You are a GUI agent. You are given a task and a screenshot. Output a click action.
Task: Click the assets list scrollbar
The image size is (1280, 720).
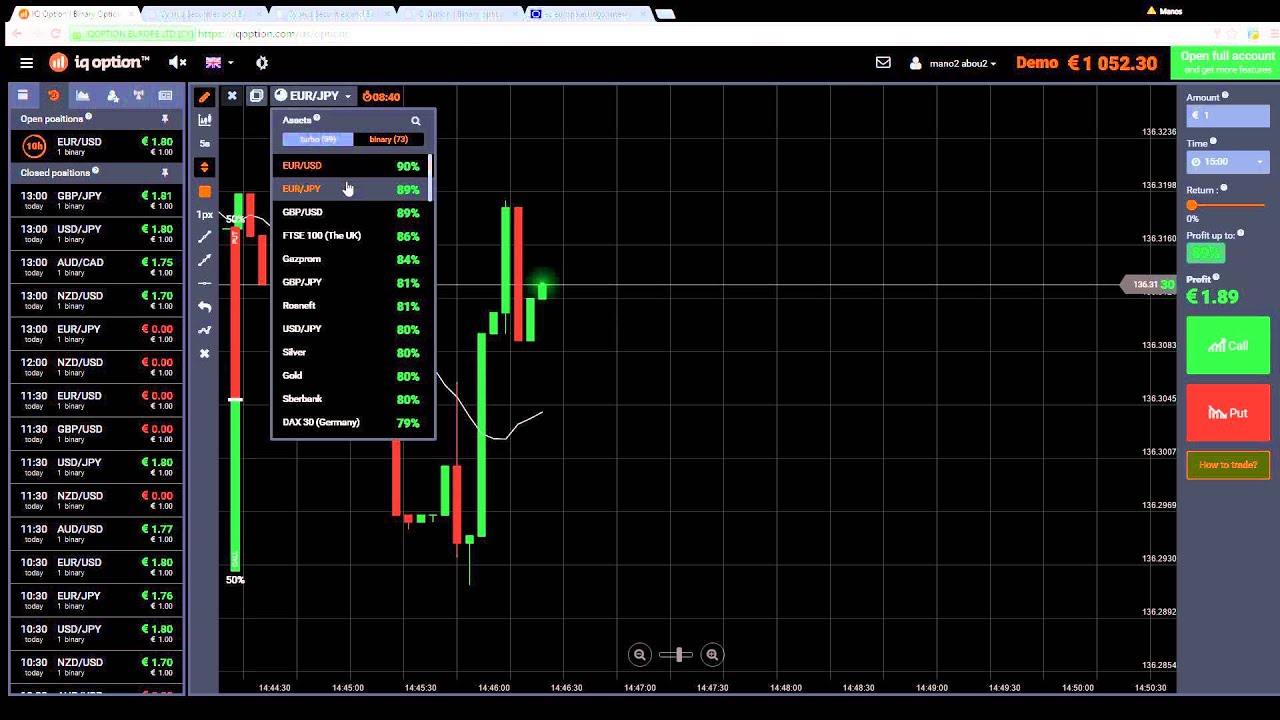430,177
